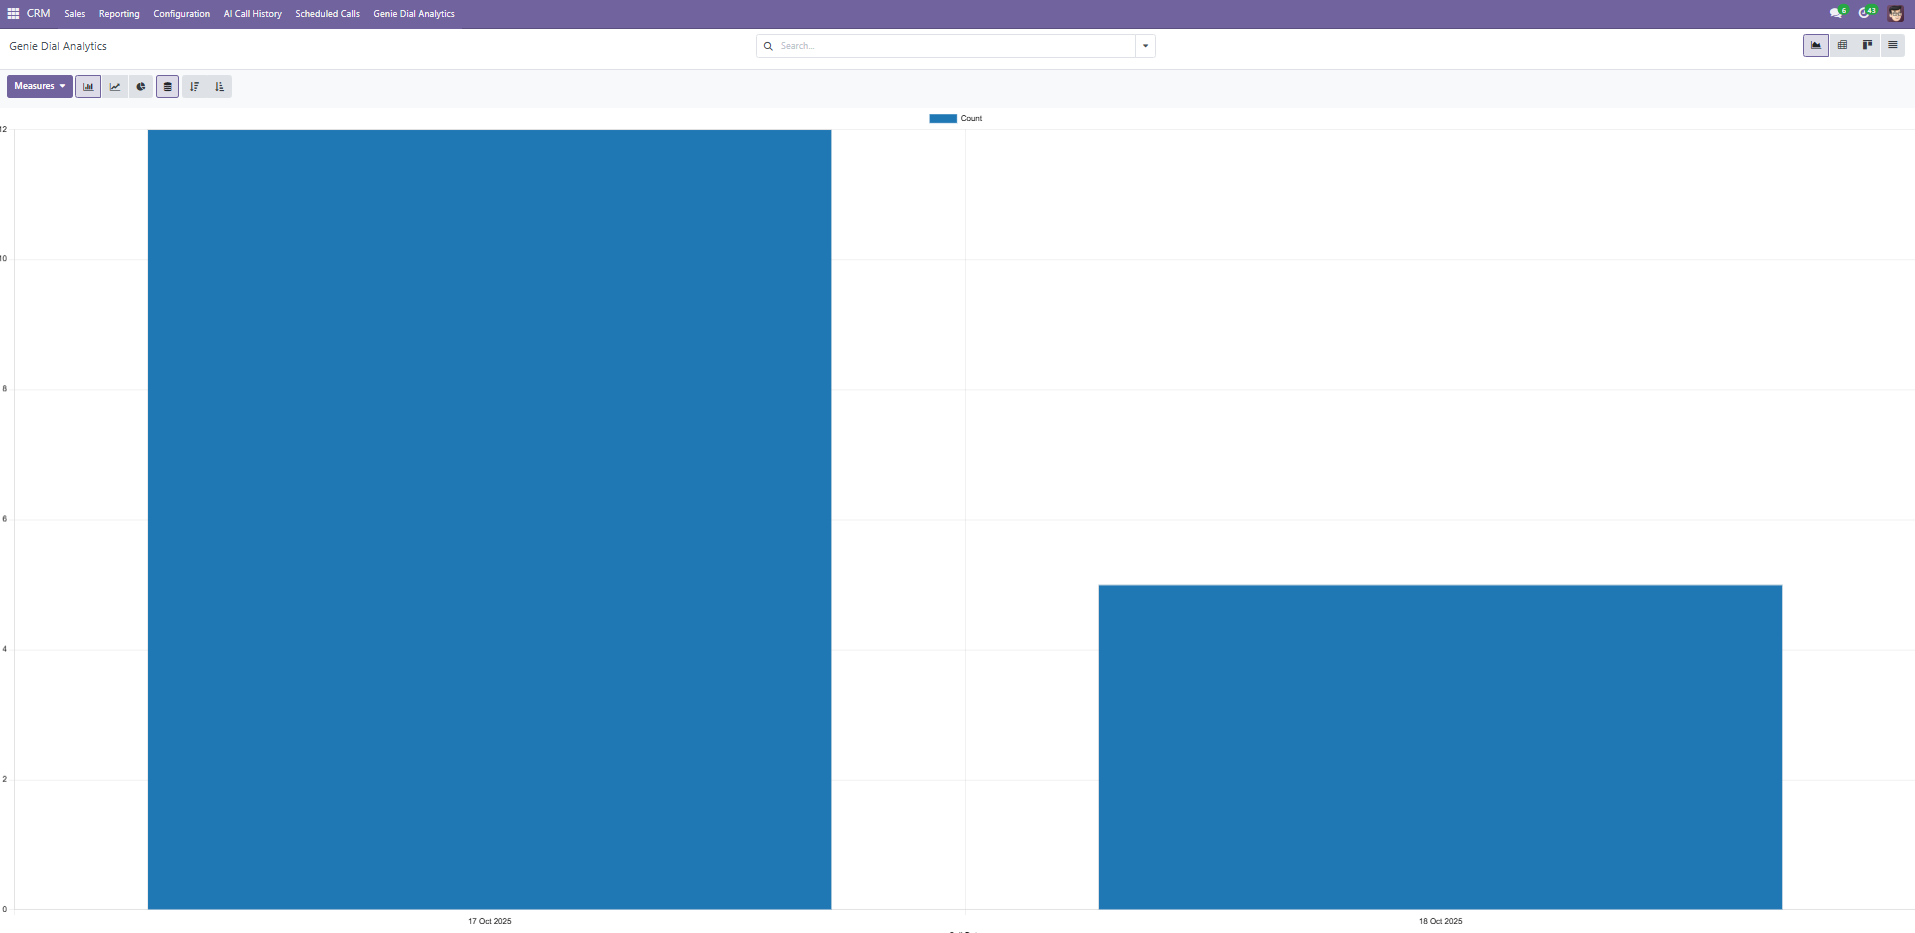Viewport: 1915px width, 933px height.
Task: Go to the CRM home link
Action: tap(38, 14)
